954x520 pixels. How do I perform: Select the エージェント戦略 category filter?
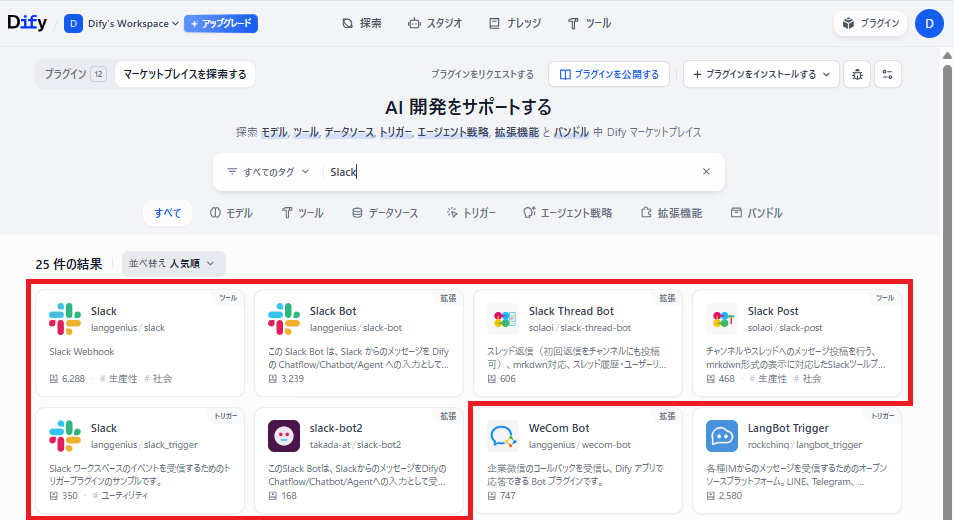pos(567,213)
